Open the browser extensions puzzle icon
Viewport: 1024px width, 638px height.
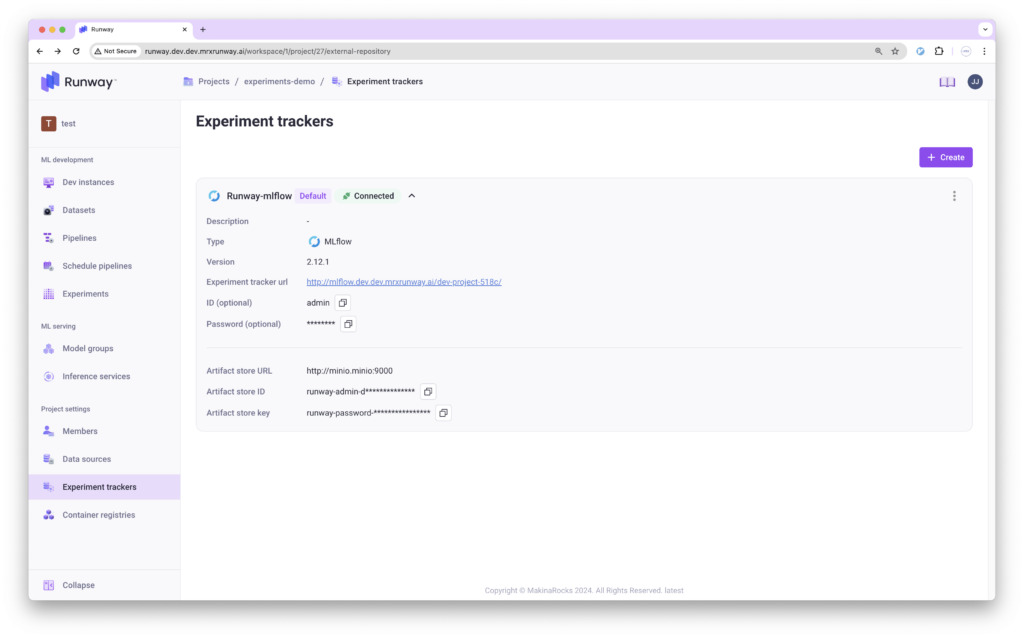[x=939, y=51]
